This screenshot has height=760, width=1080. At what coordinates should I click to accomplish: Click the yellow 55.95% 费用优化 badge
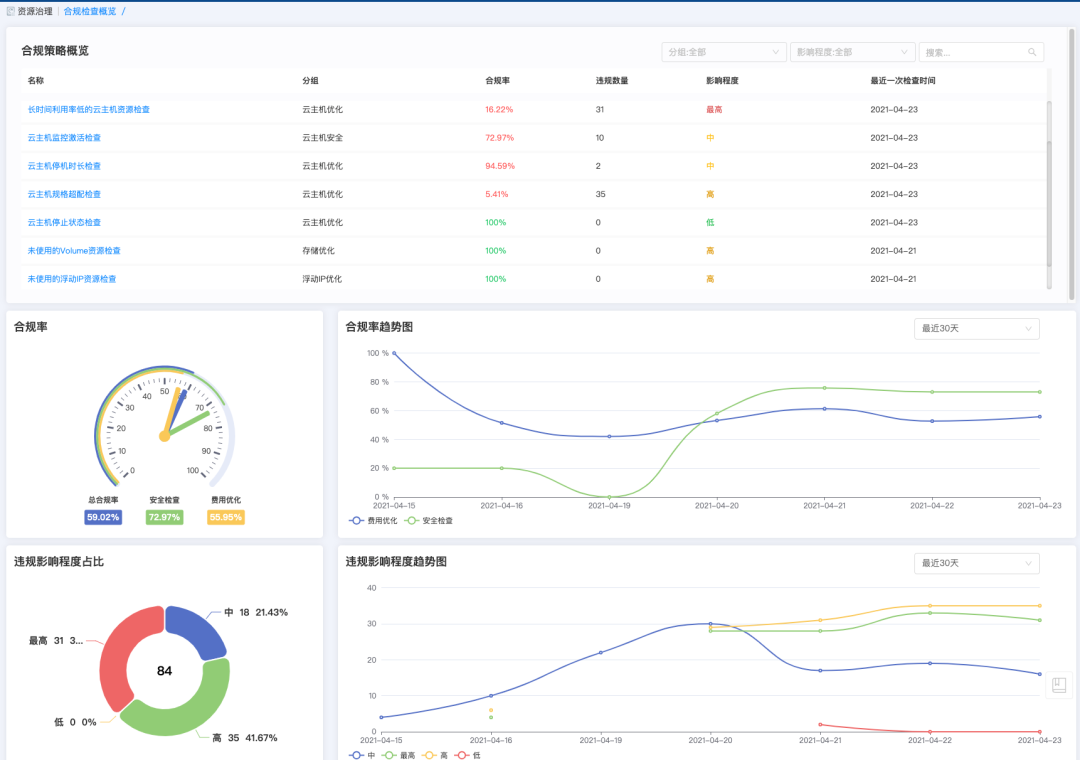pos(226,517)
